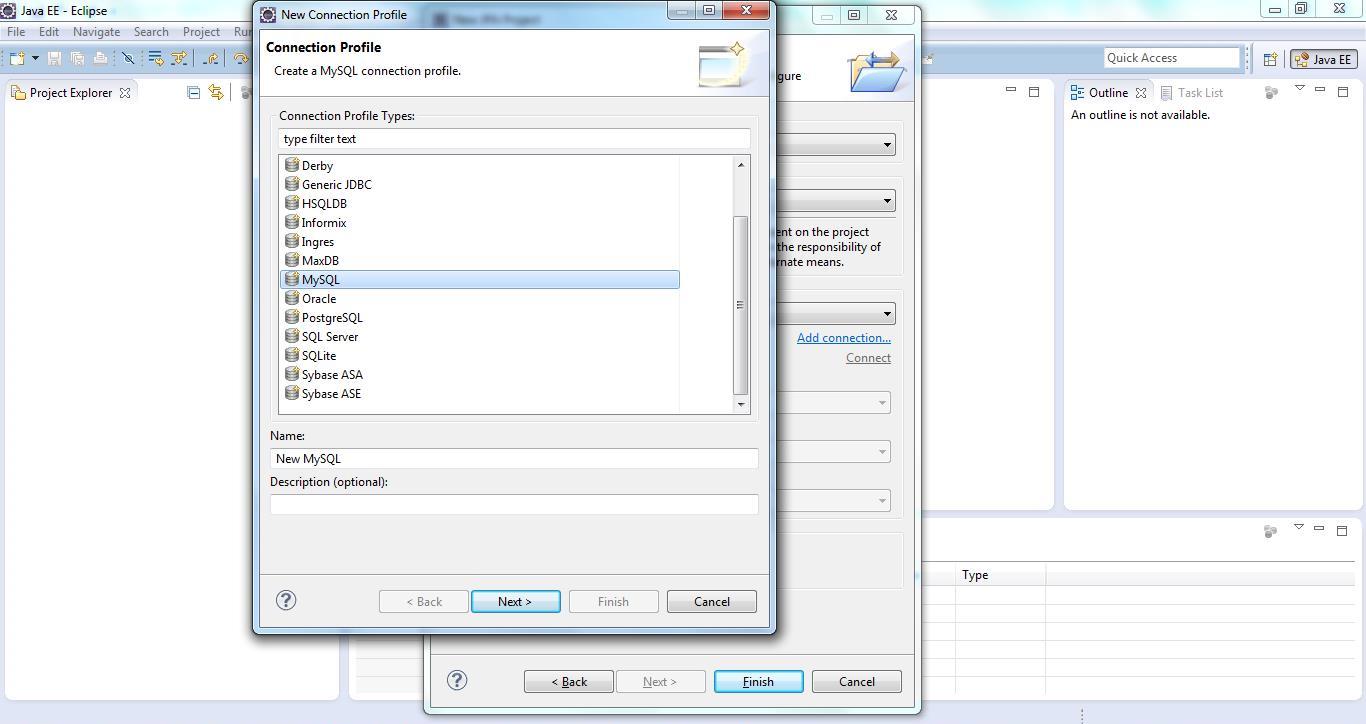Click the Print toolbar icon
Viewport: 1366px width, 724px height.
[x=100, y=58]
